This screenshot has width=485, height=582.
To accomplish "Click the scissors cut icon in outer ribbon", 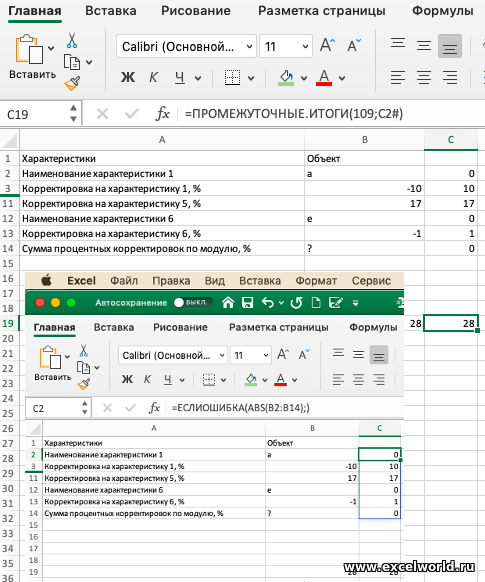I will 72,40.
